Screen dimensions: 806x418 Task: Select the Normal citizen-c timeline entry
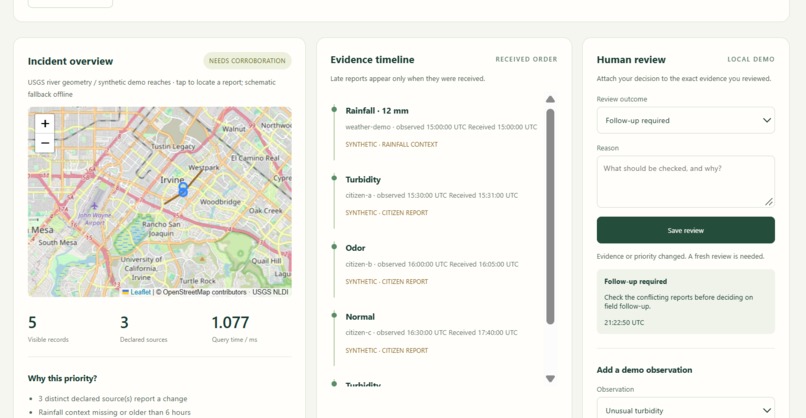(x=441, y=333)
